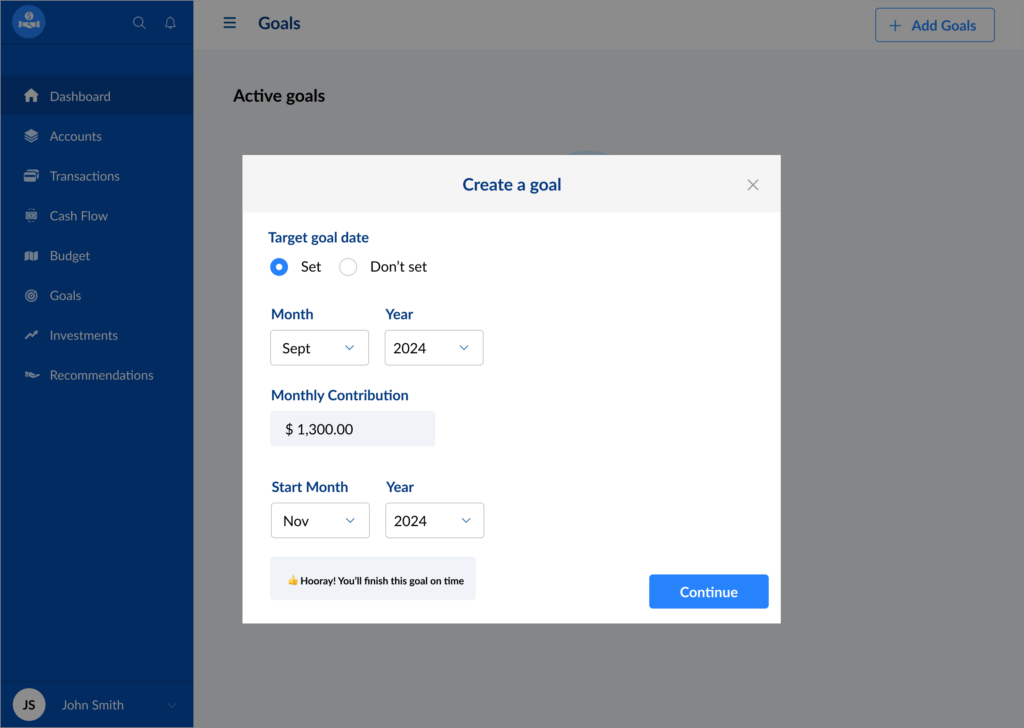This screenshot has height=728, width=1024.
Task: Choose Don't set for target goal date
Action: [x=347, y=267]
